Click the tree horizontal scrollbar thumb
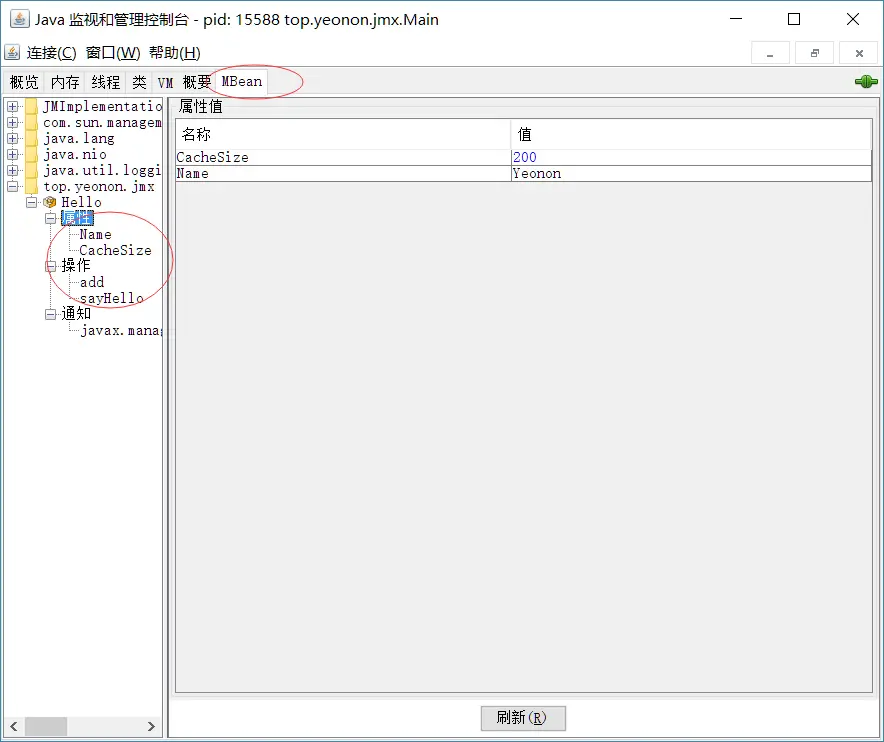The image size is (884, 742). (x=46, y=726)
